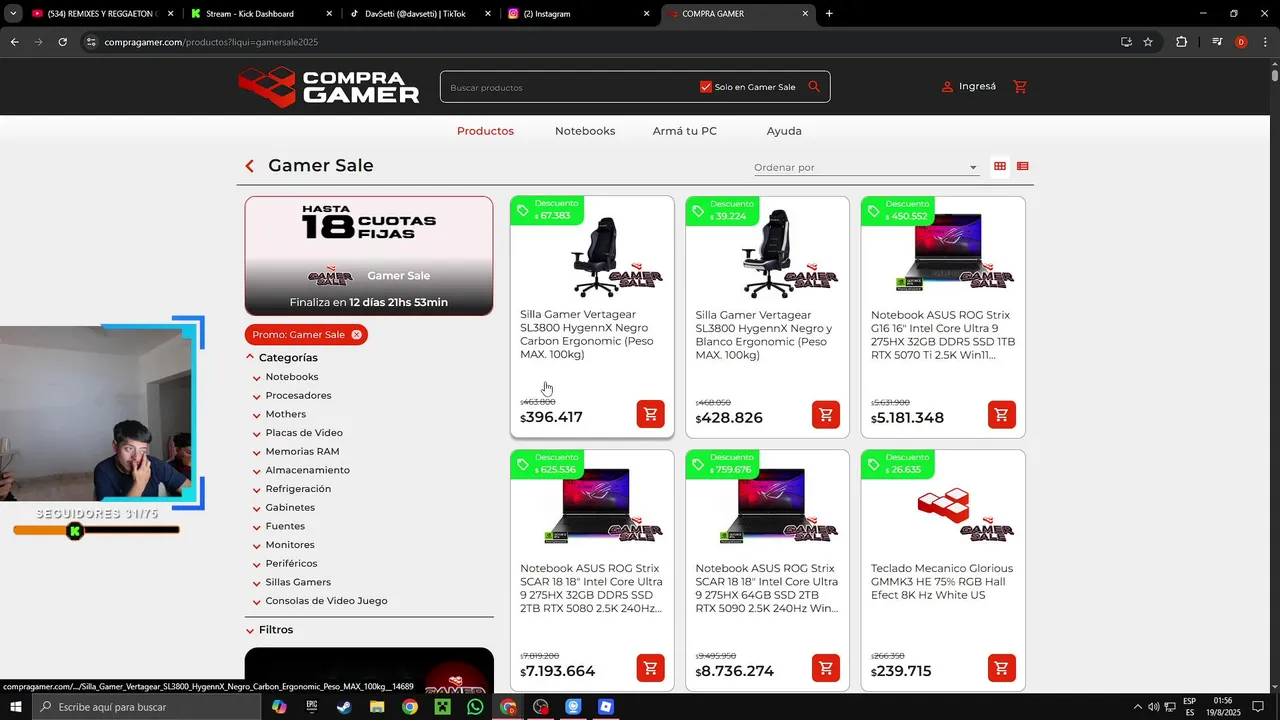Open Steam from taskbar
This screenshot has width=1280, height=720.
pyautogui.click(x=343, y=707)
